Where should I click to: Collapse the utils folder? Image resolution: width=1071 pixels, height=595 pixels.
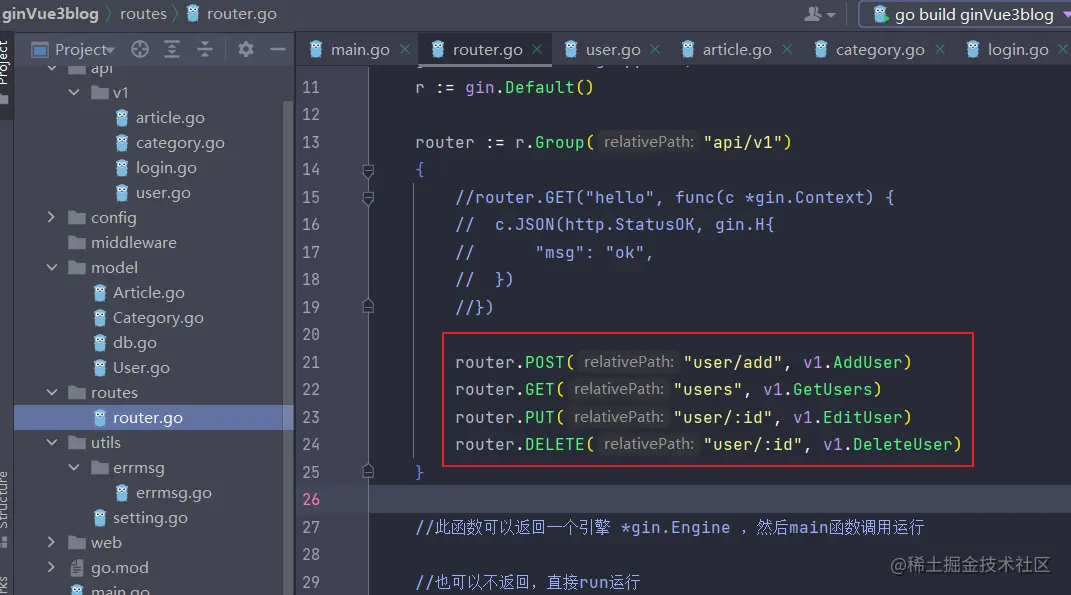coord(51,442)
